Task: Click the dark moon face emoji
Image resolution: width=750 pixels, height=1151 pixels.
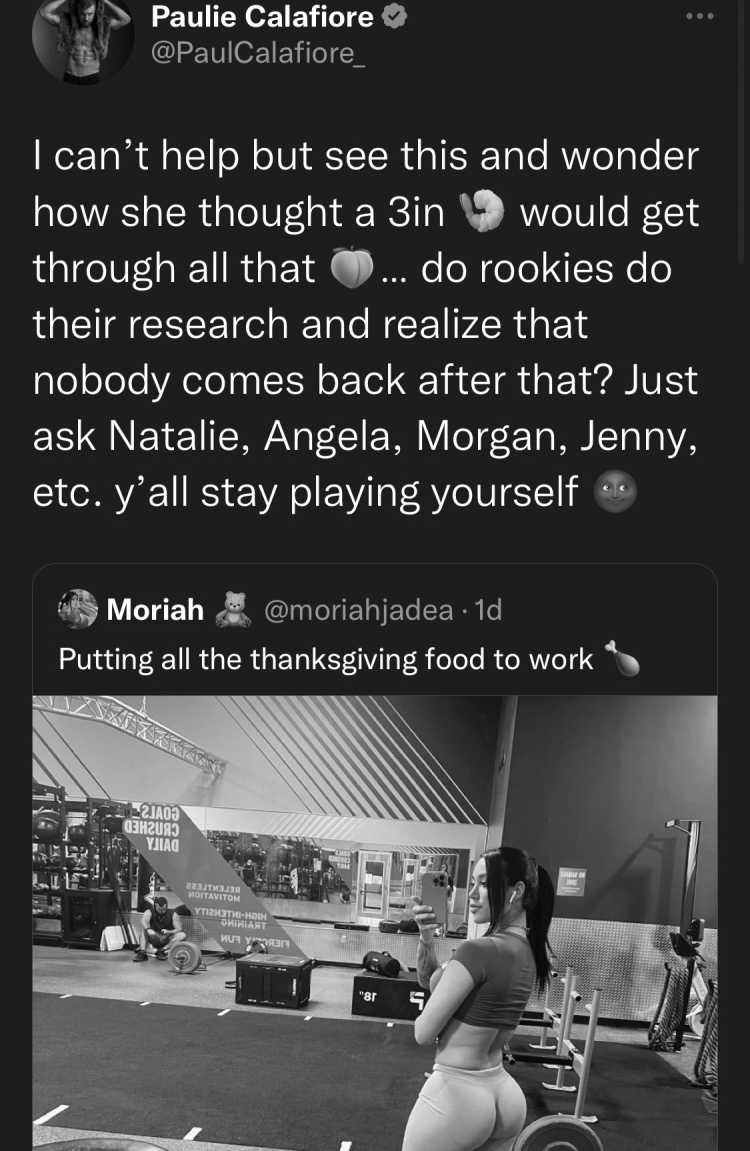Action: 614,492
